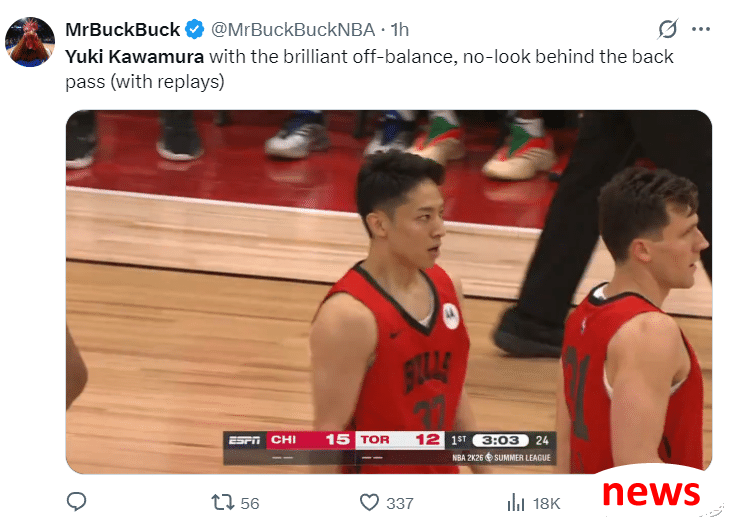733x528 pixels.
Task: Click the 18K views count
Action: pyautogui.click(x=546, y=503)
